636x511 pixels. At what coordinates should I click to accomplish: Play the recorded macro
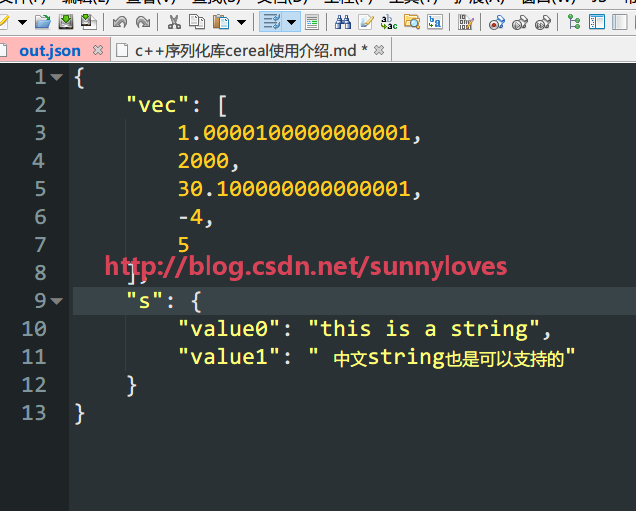pos(520,22)
